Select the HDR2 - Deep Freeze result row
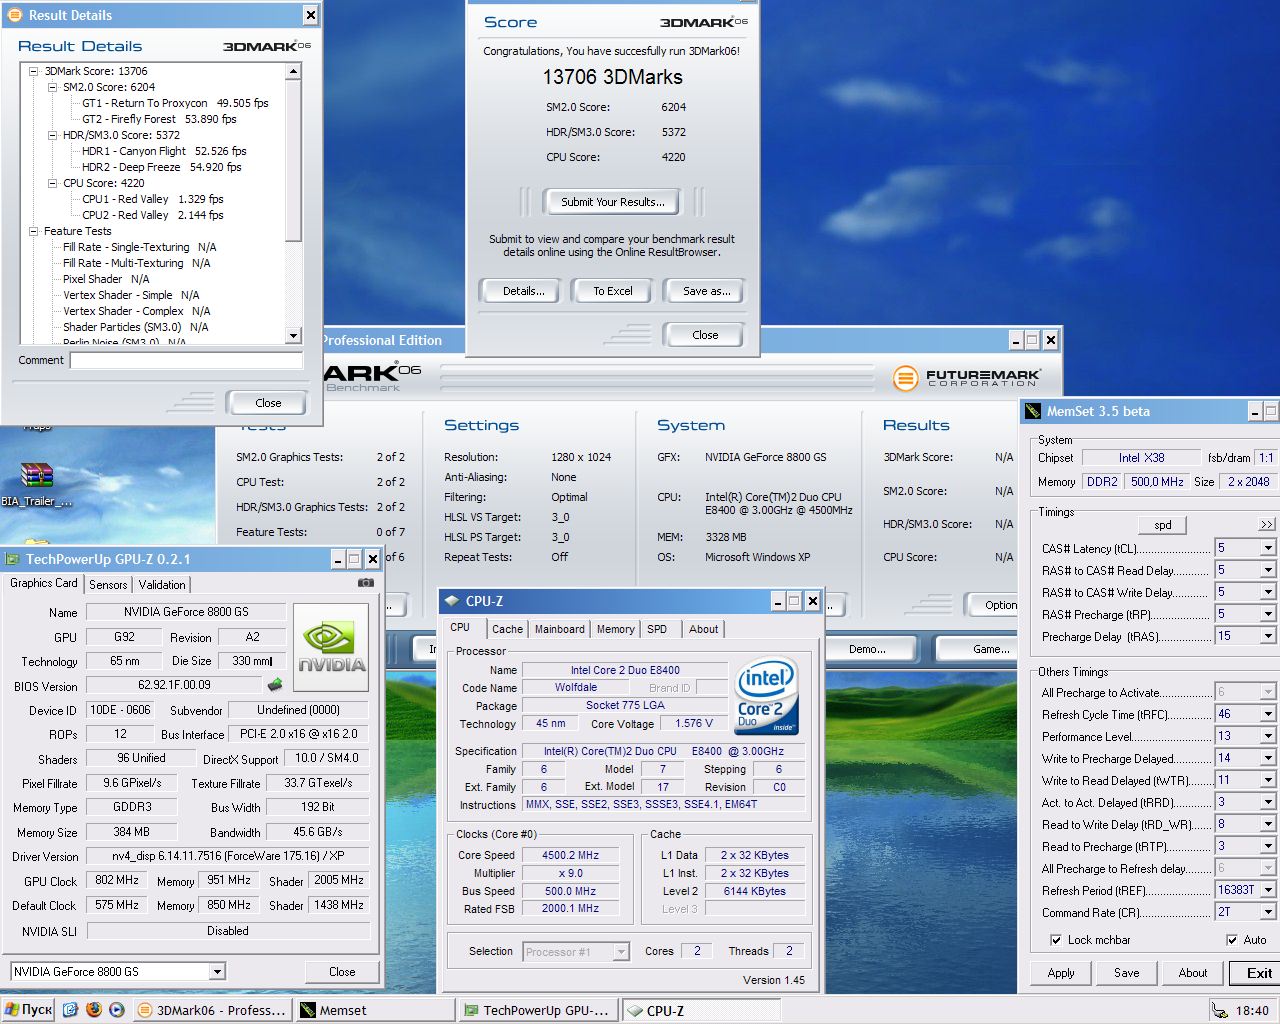Screen dimensions: 1280x1024 tap(162, 167)
